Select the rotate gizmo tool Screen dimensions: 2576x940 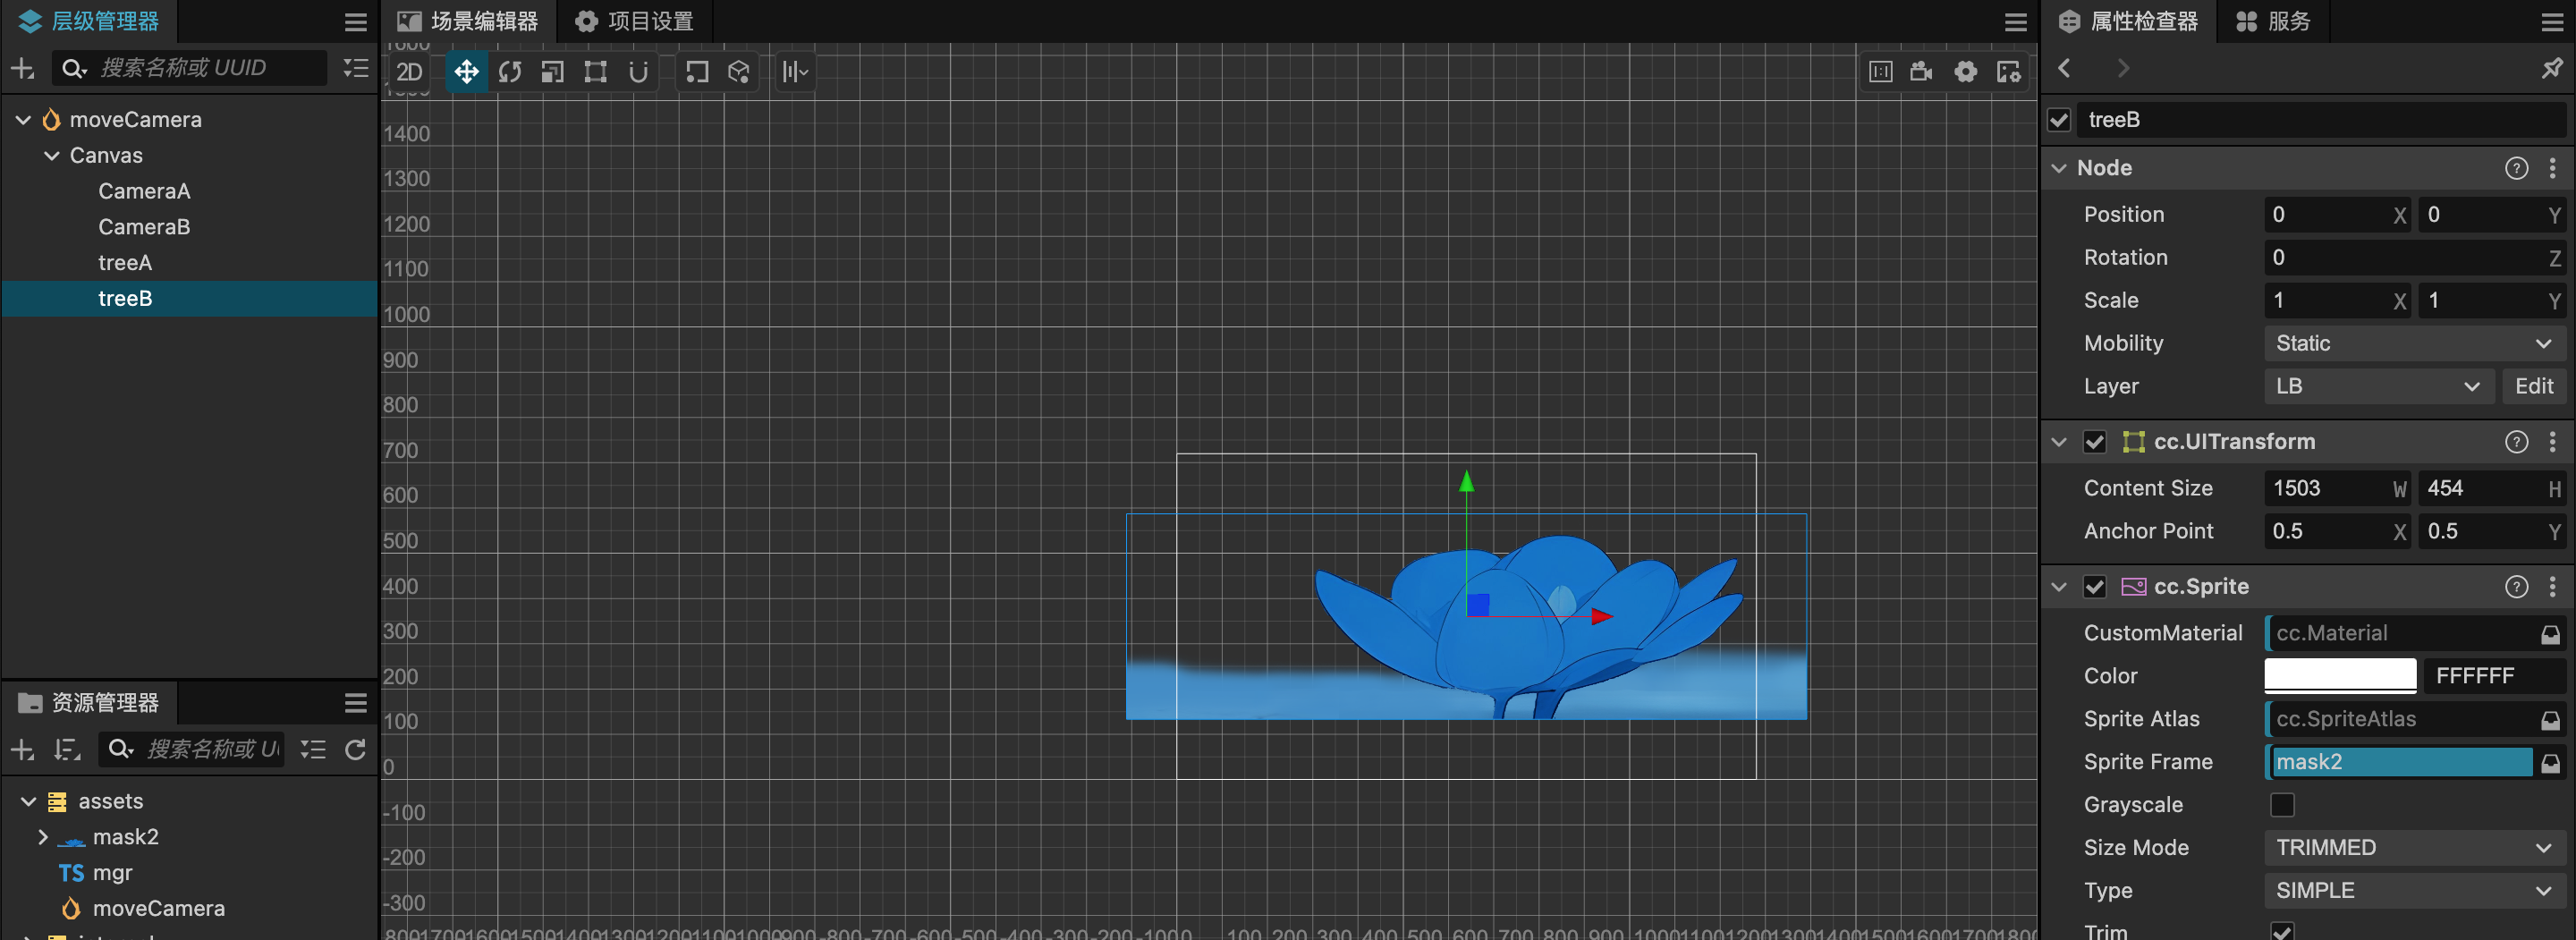click(510, 72)
